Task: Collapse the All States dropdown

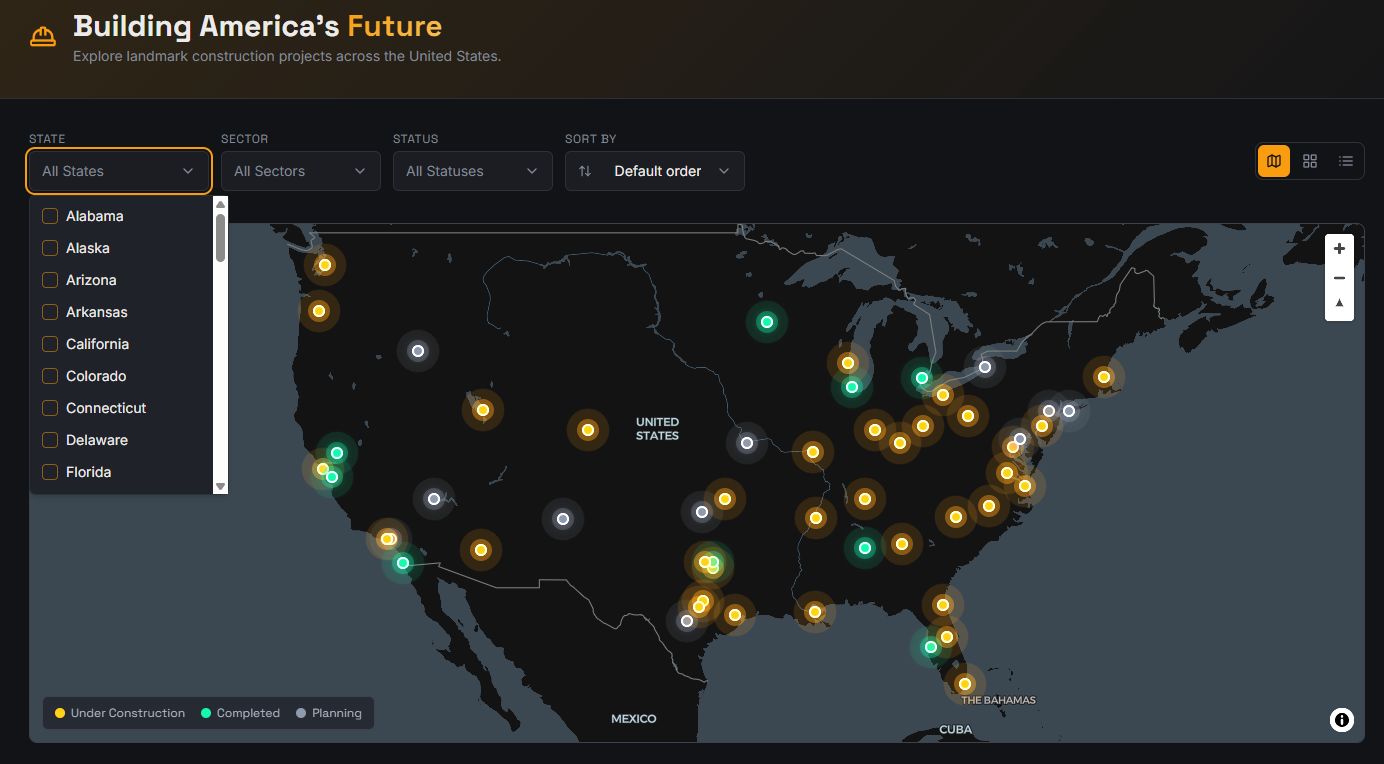Action: click(118, 171)
